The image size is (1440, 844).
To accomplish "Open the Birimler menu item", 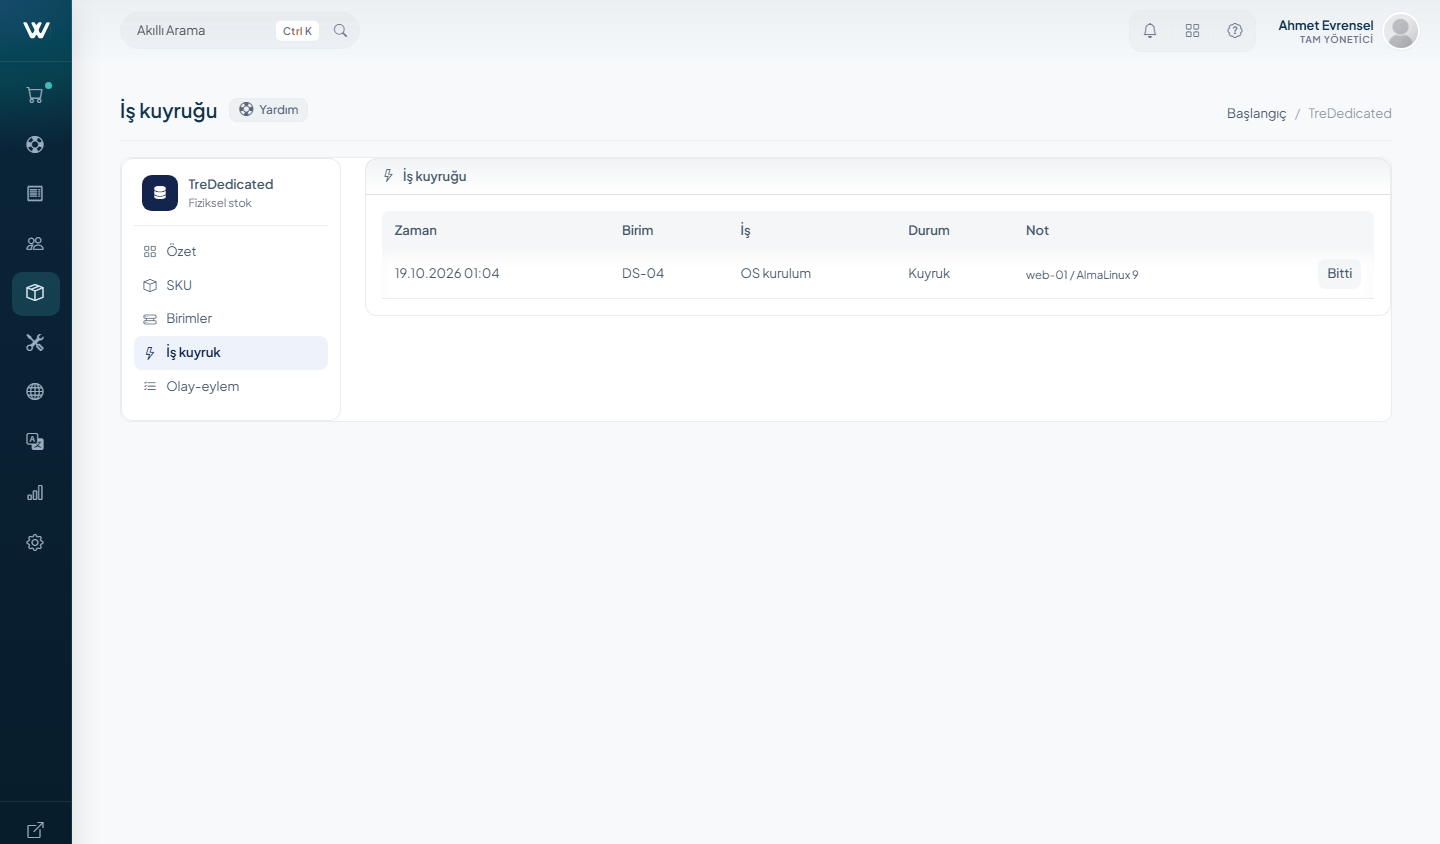I will [x=231, y=318].
